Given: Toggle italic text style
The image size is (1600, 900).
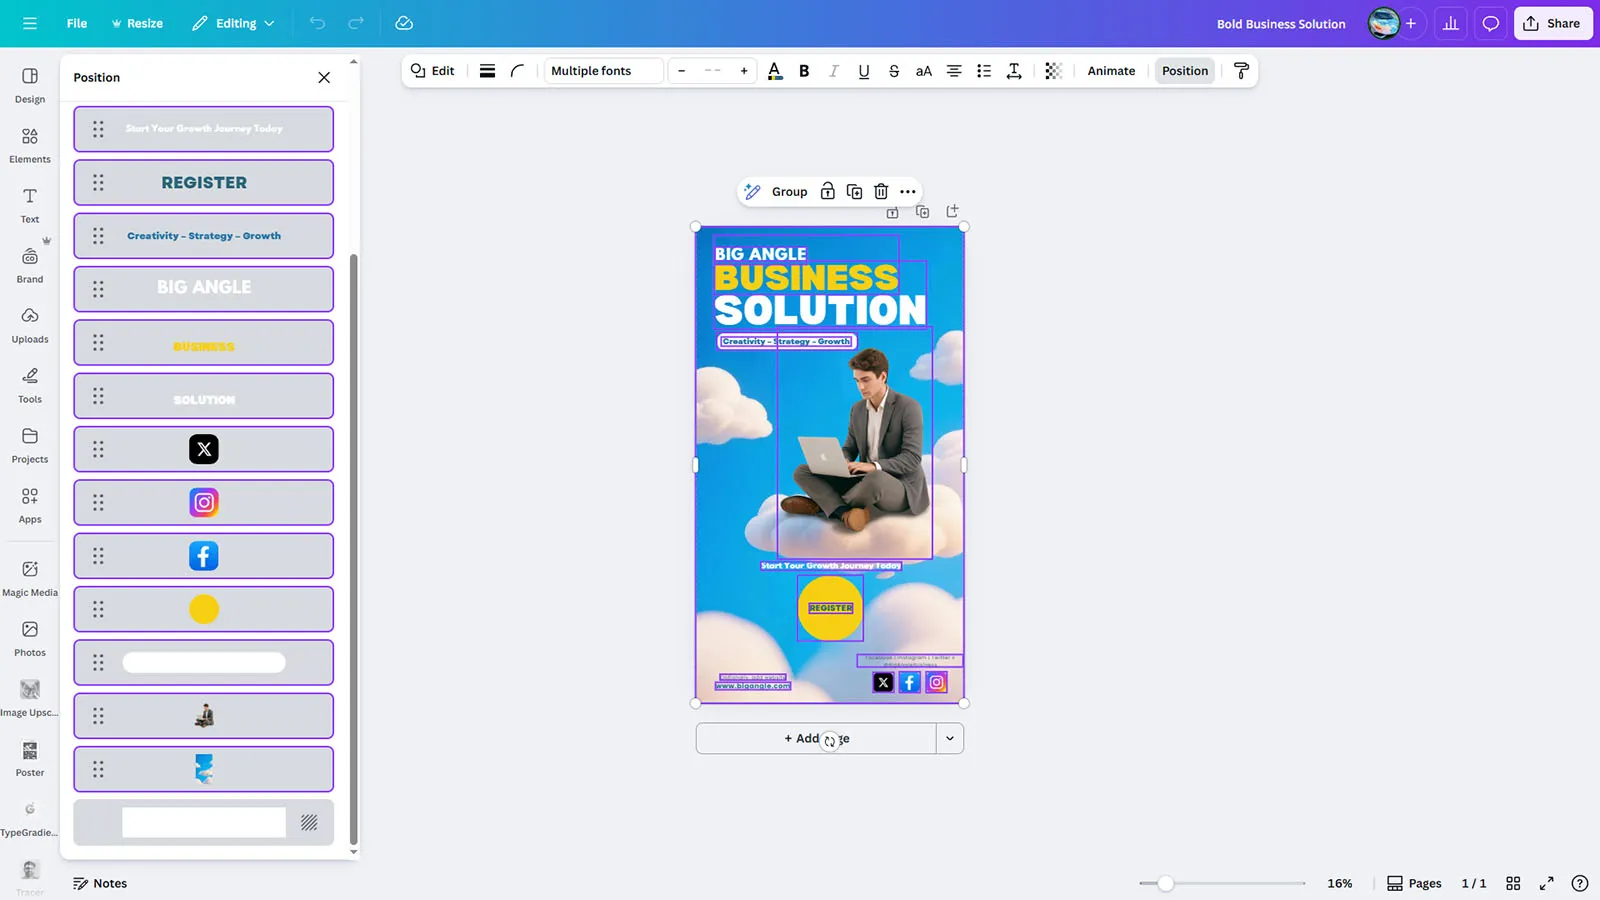Looking at the screenshot, I should [x=833, y=71].
